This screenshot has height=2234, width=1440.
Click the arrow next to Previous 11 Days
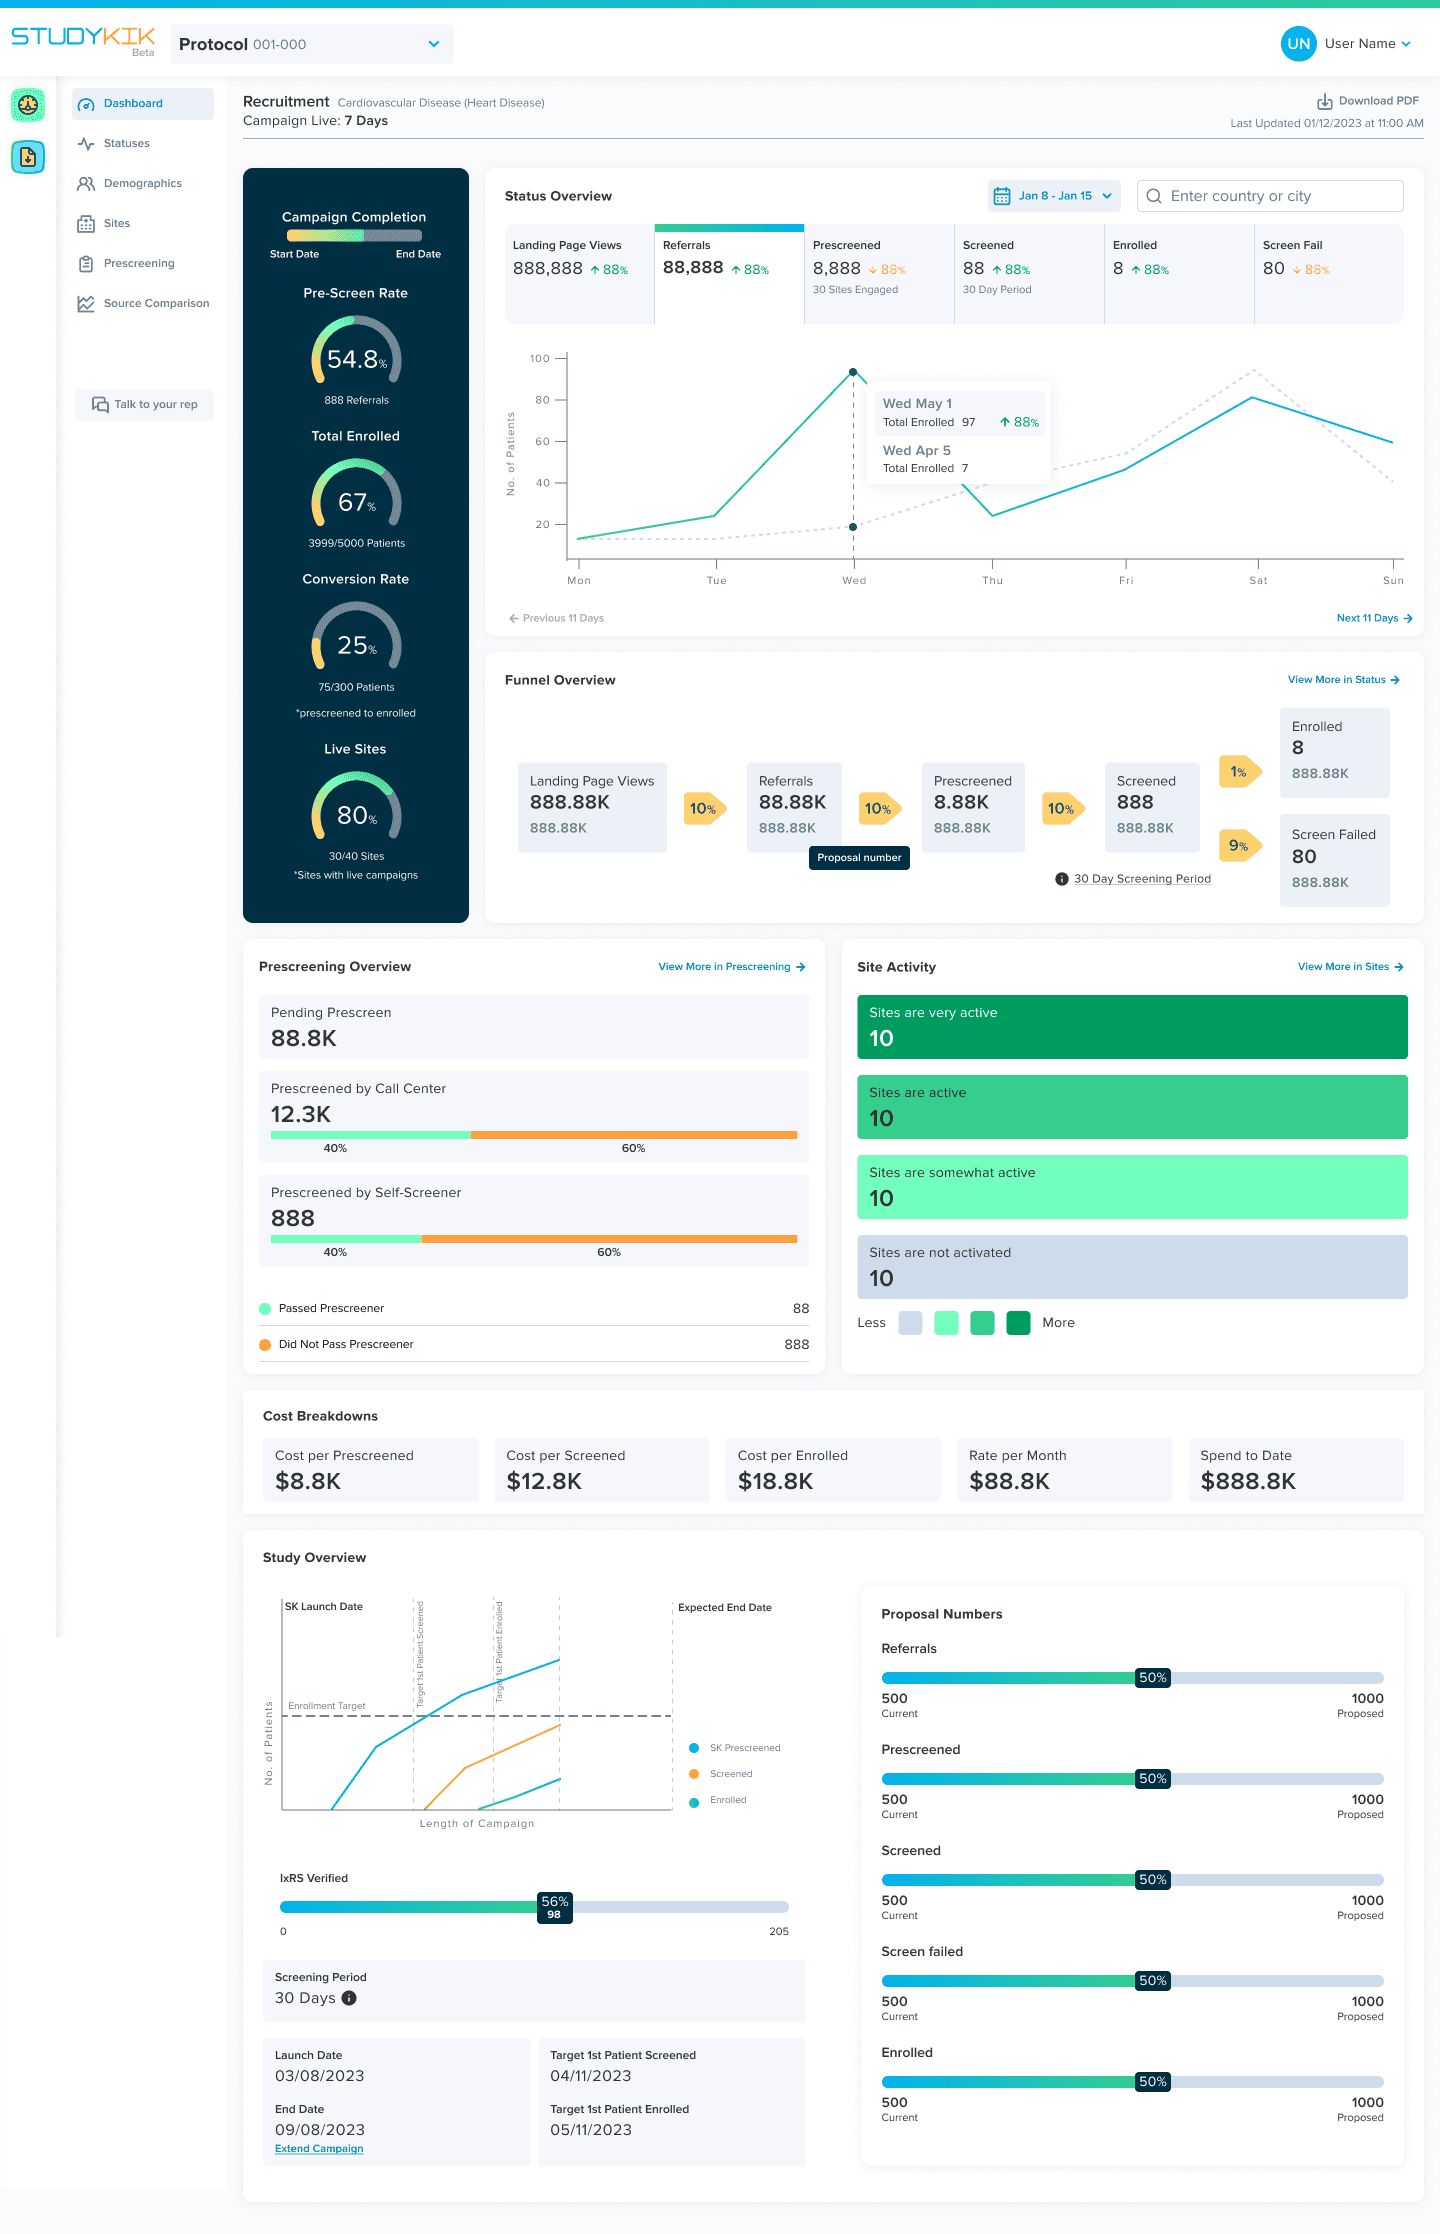[514, 618]
